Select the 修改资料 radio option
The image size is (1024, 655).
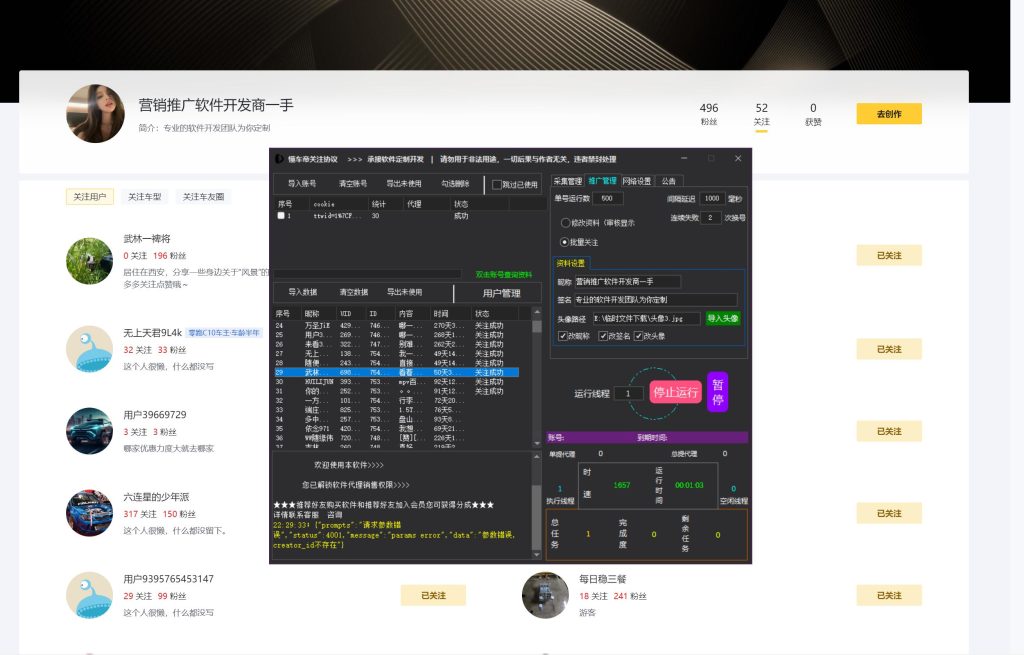pos(565,223)
